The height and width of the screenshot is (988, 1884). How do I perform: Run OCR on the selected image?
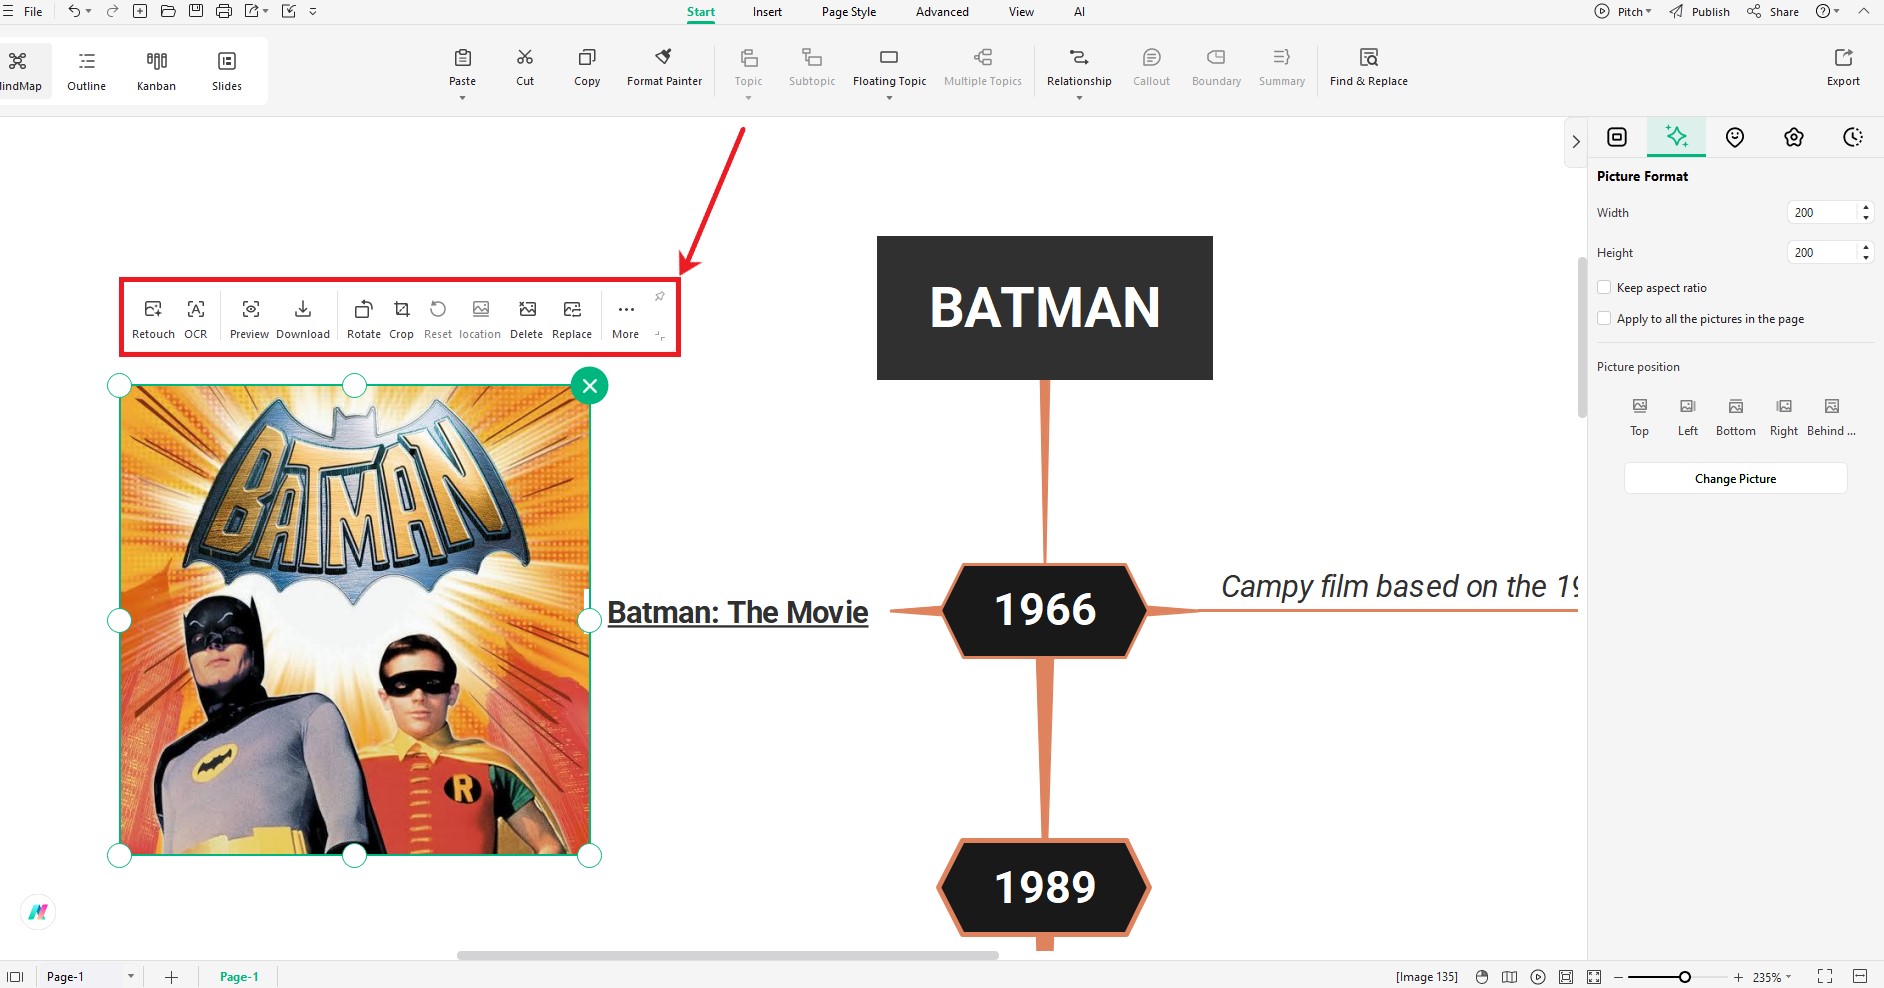[x=196, y=320]
